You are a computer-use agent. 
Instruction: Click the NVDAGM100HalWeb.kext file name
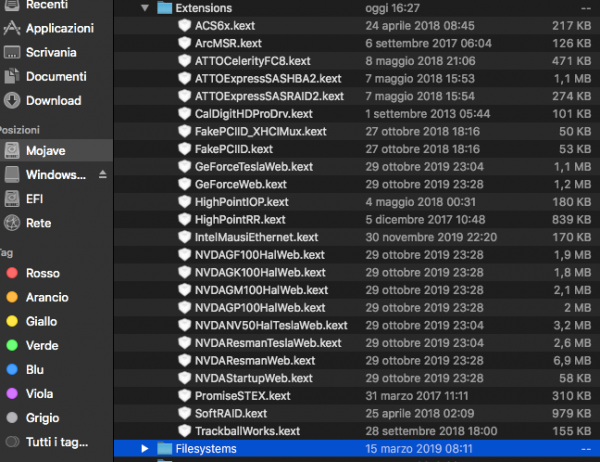tap(262, 290)
